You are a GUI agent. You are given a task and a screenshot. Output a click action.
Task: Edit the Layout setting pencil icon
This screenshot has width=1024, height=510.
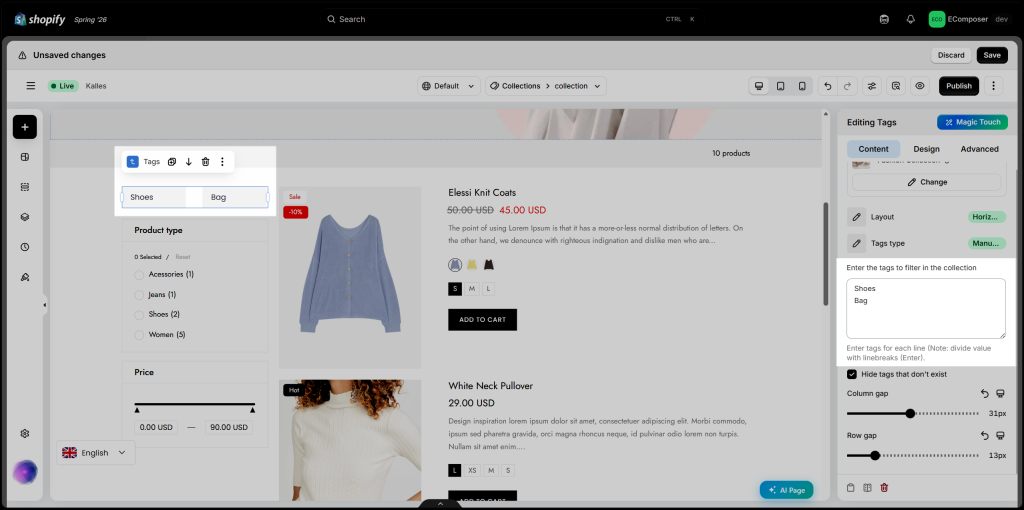(x=856, y=217)
